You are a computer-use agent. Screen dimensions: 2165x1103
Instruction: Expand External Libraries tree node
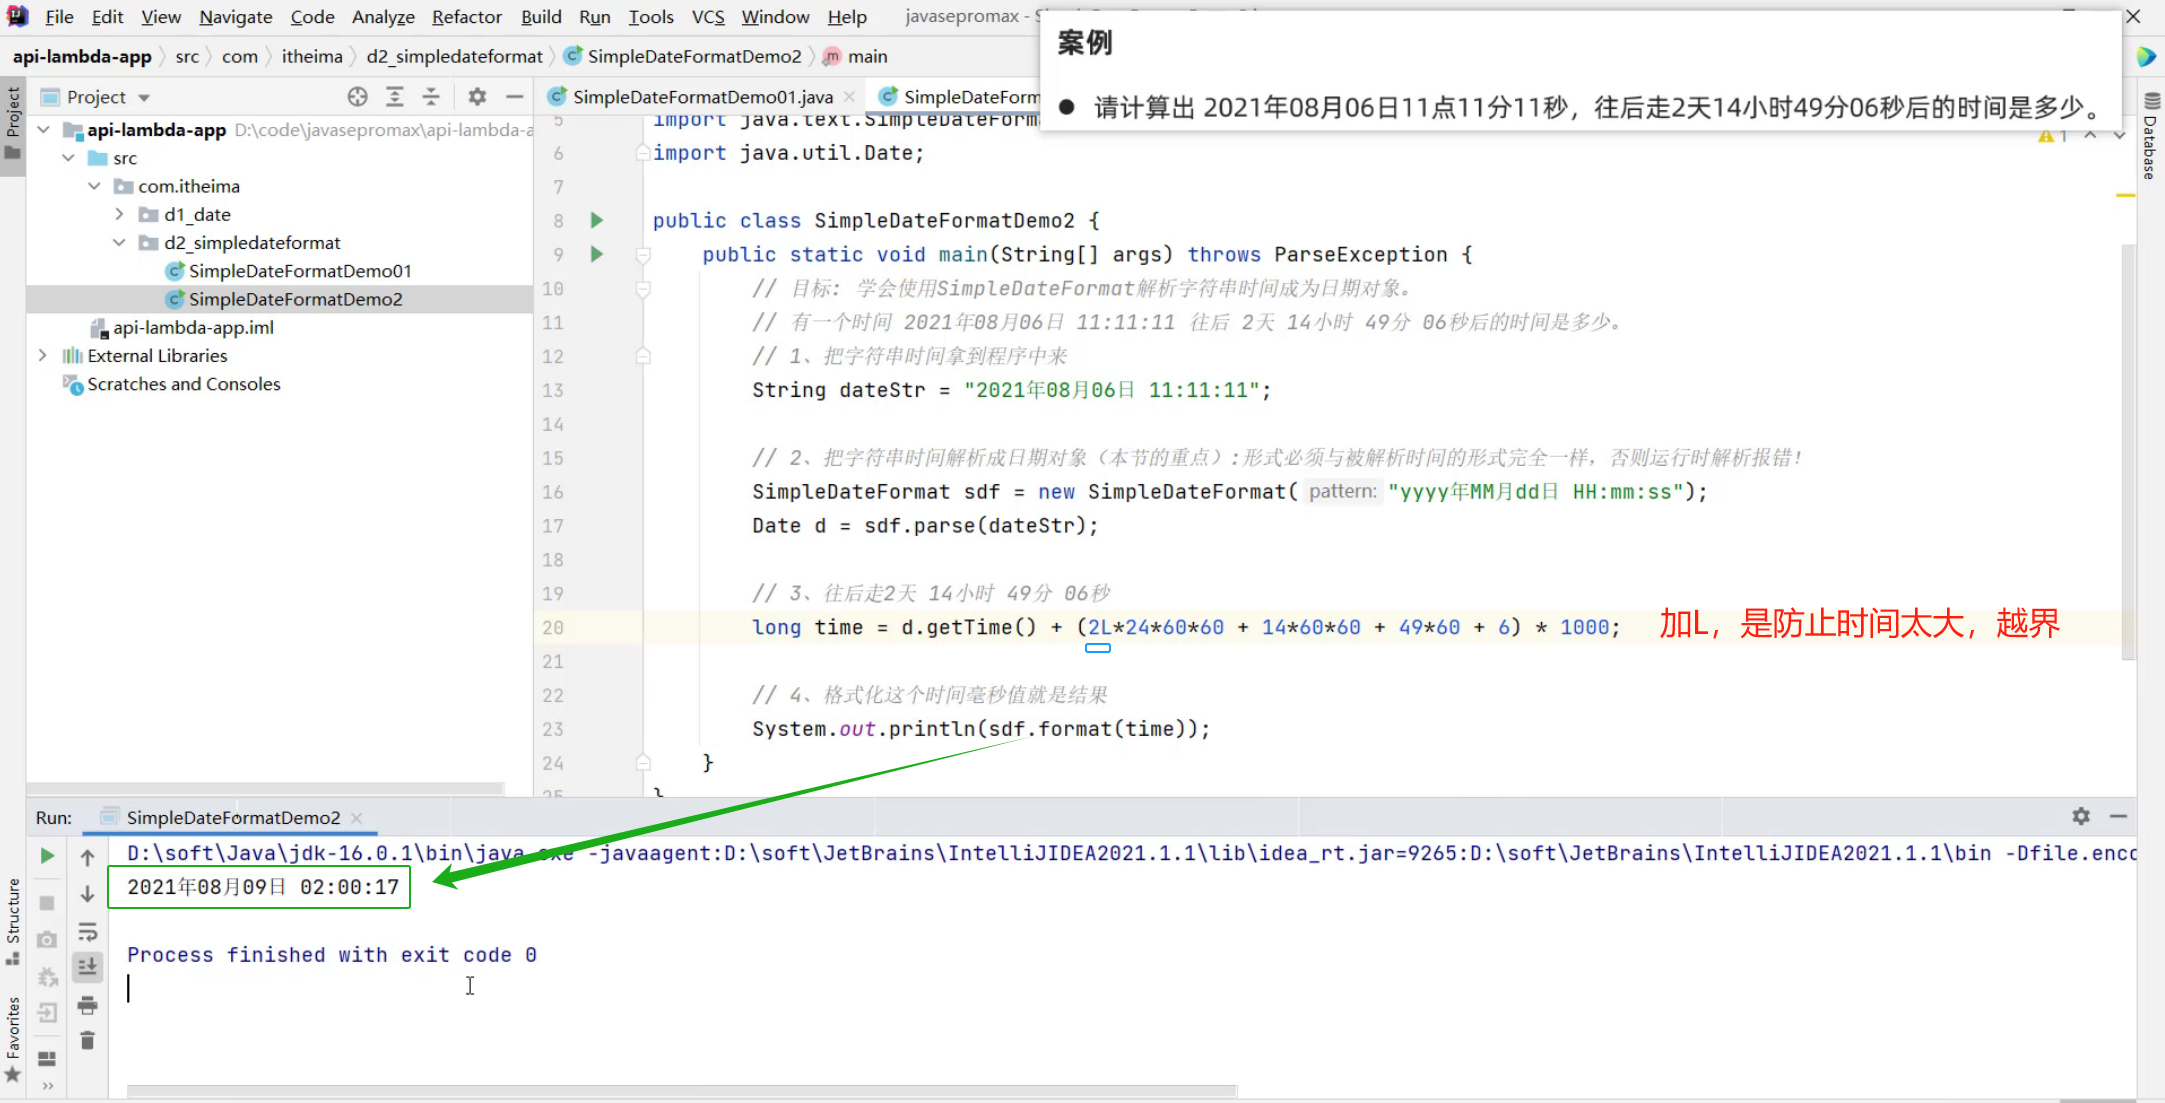tap(42, 356)
